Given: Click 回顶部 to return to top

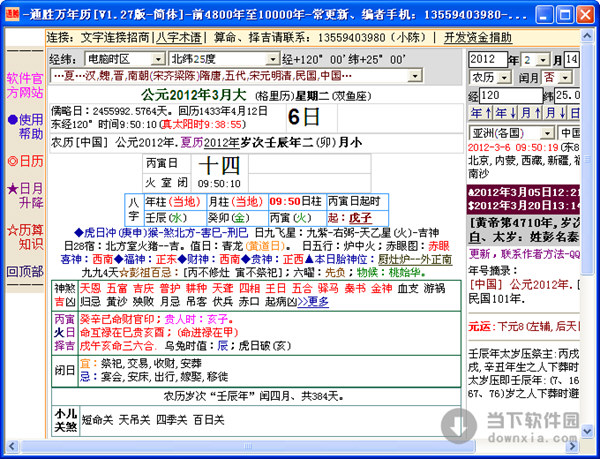Looking at the screenshot, I should coord(25,271).
